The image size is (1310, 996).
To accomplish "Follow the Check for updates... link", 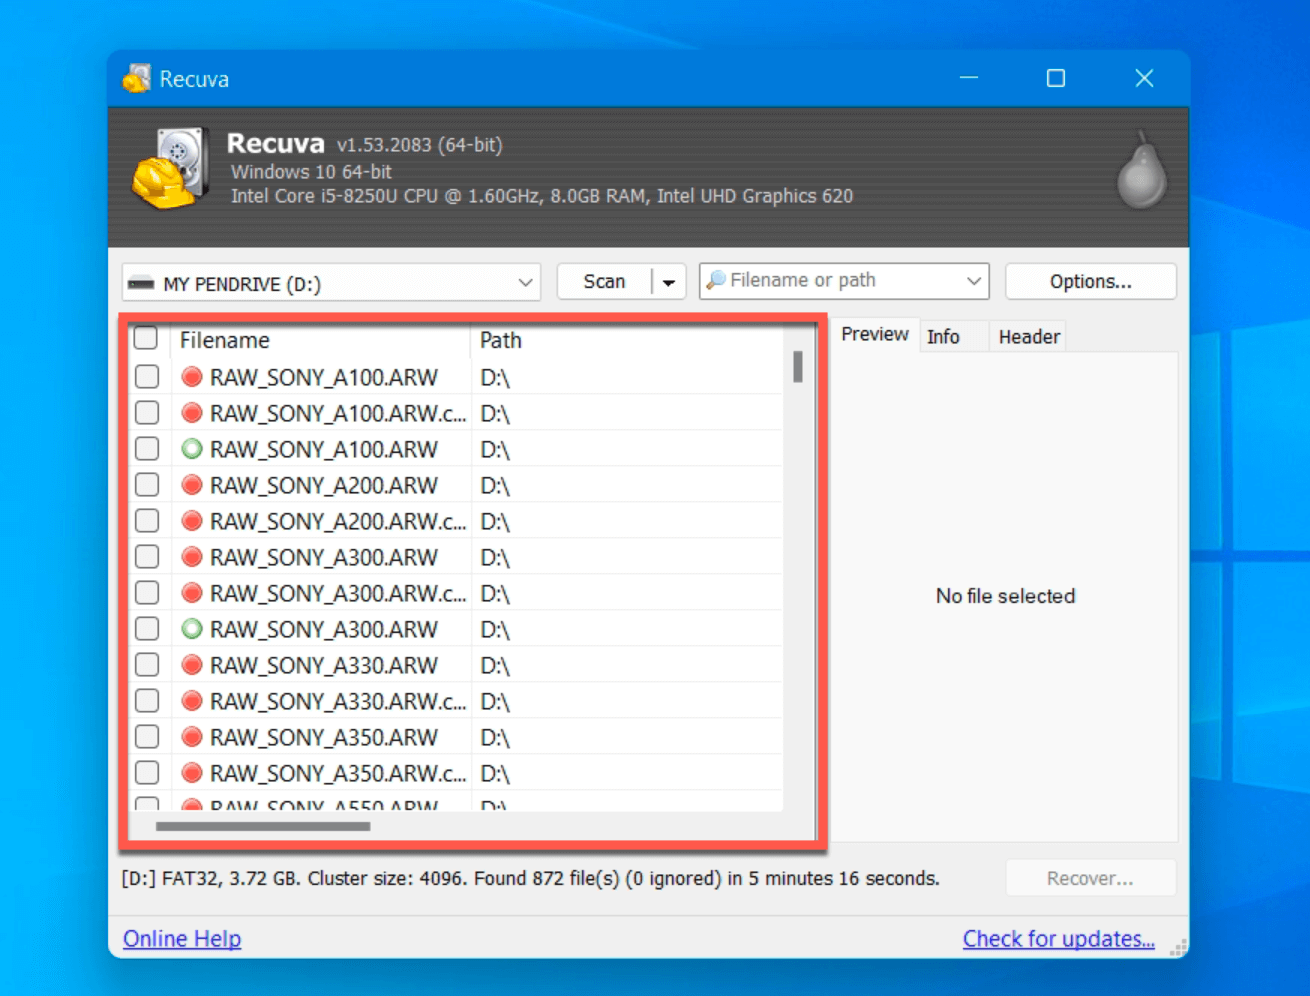I will pyautogui.click(x=1058, y=939).
